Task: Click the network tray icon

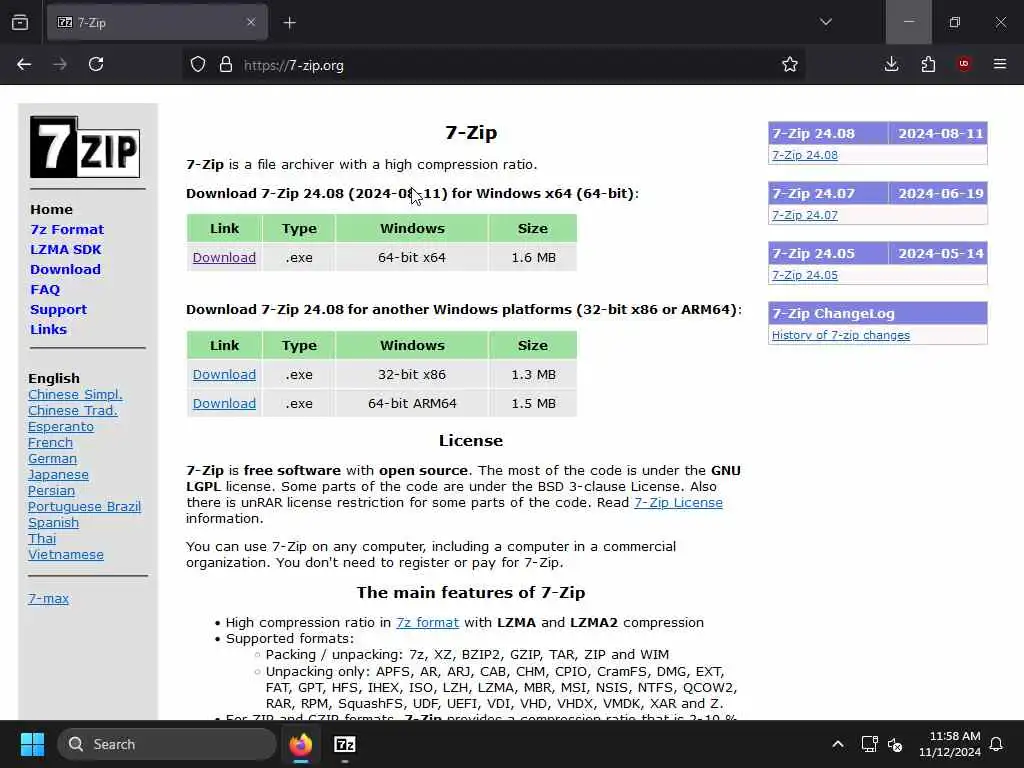Action: (869, 744)
